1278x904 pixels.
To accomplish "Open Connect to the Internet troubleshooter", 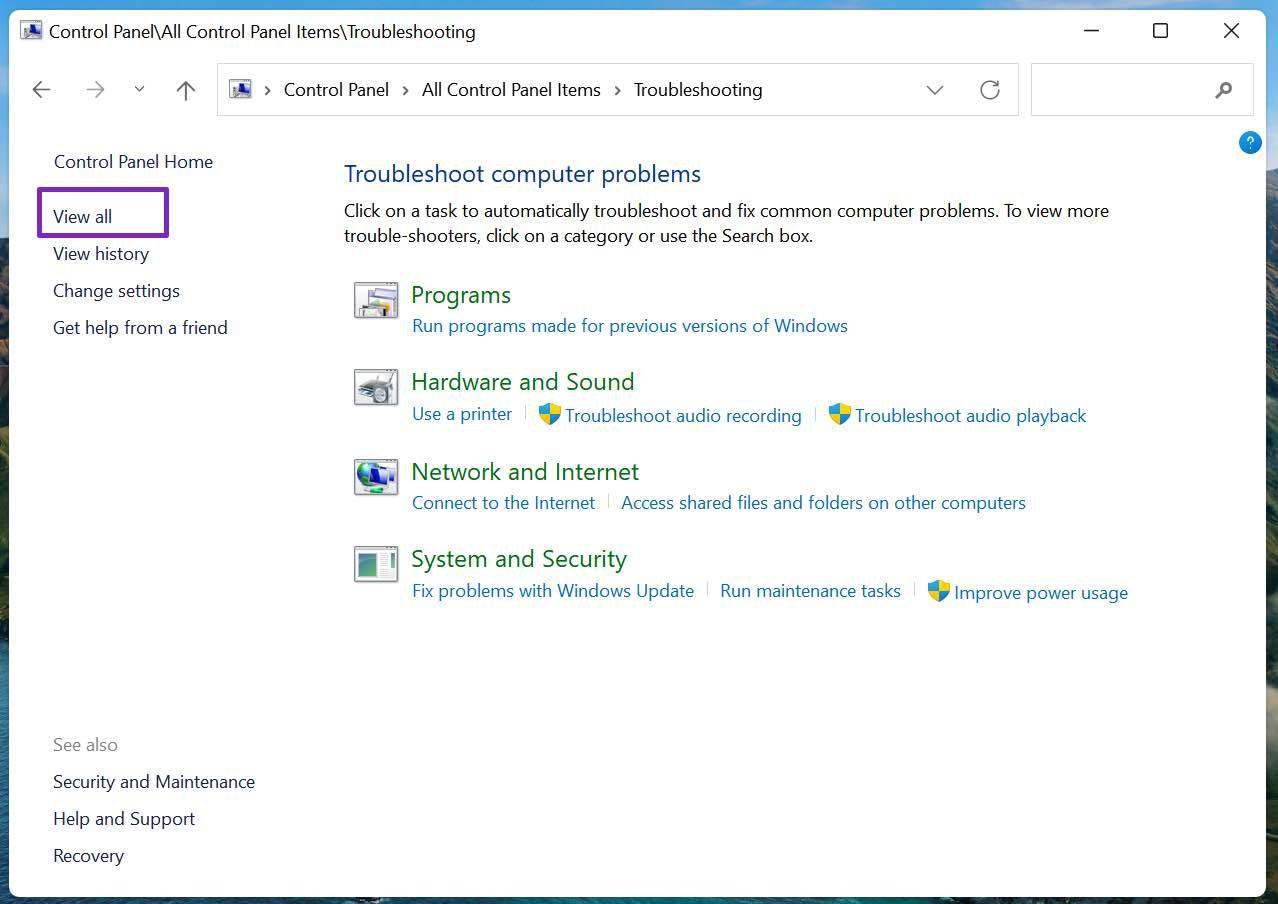I will coord(503,503).
